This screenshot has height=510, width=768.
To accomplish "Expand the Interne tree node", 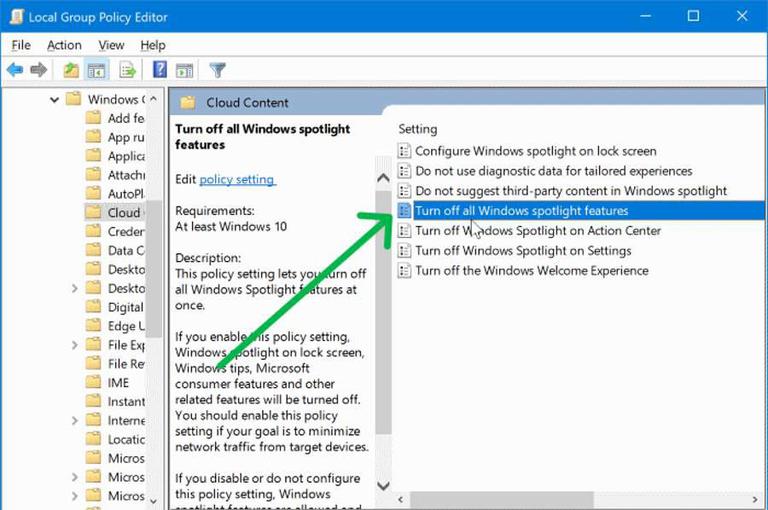I will click(74, 420).
